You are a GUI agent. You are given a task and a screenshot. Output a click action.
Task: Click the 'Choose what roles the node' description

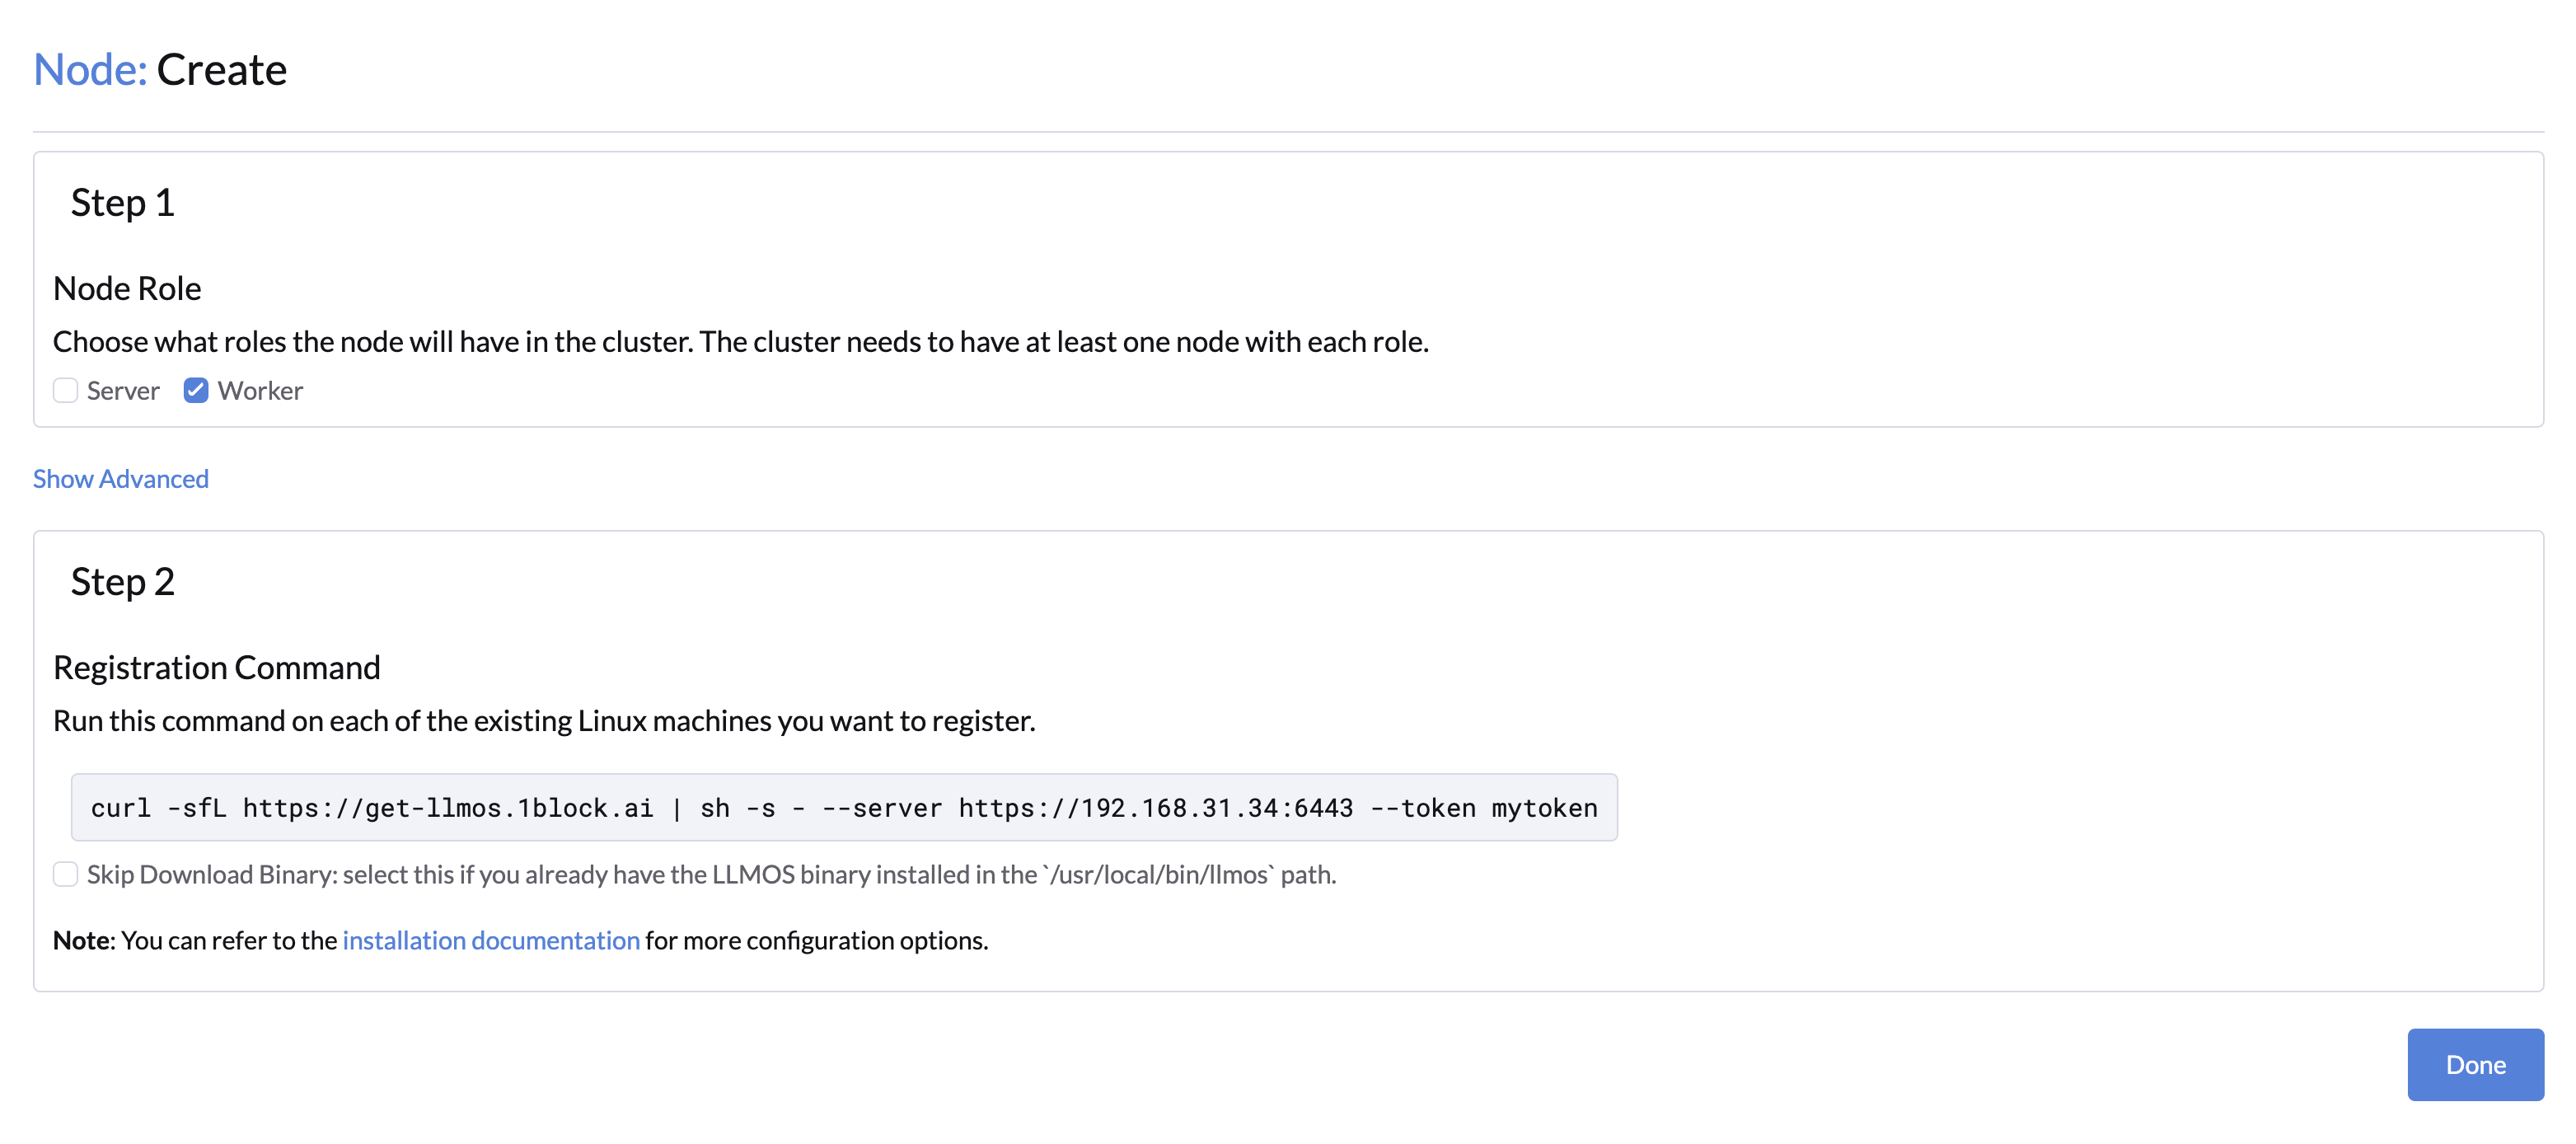(741, 342)
